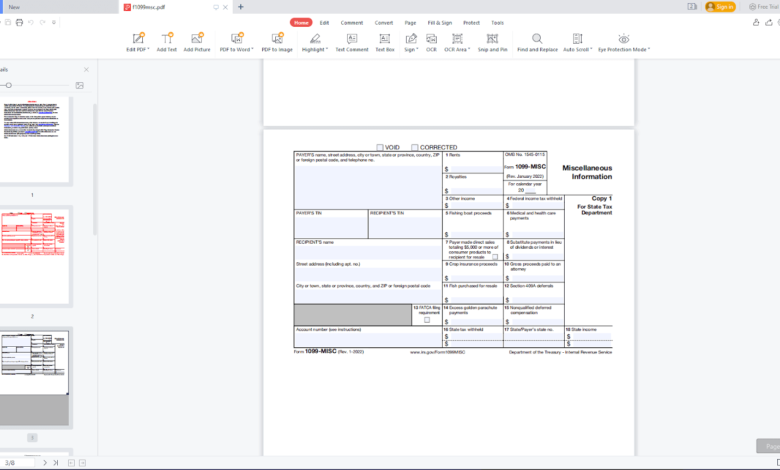This screenshot has width=780, height=470.
Task: Switch to the Home ribbon tab
Action: pos(301,22)
